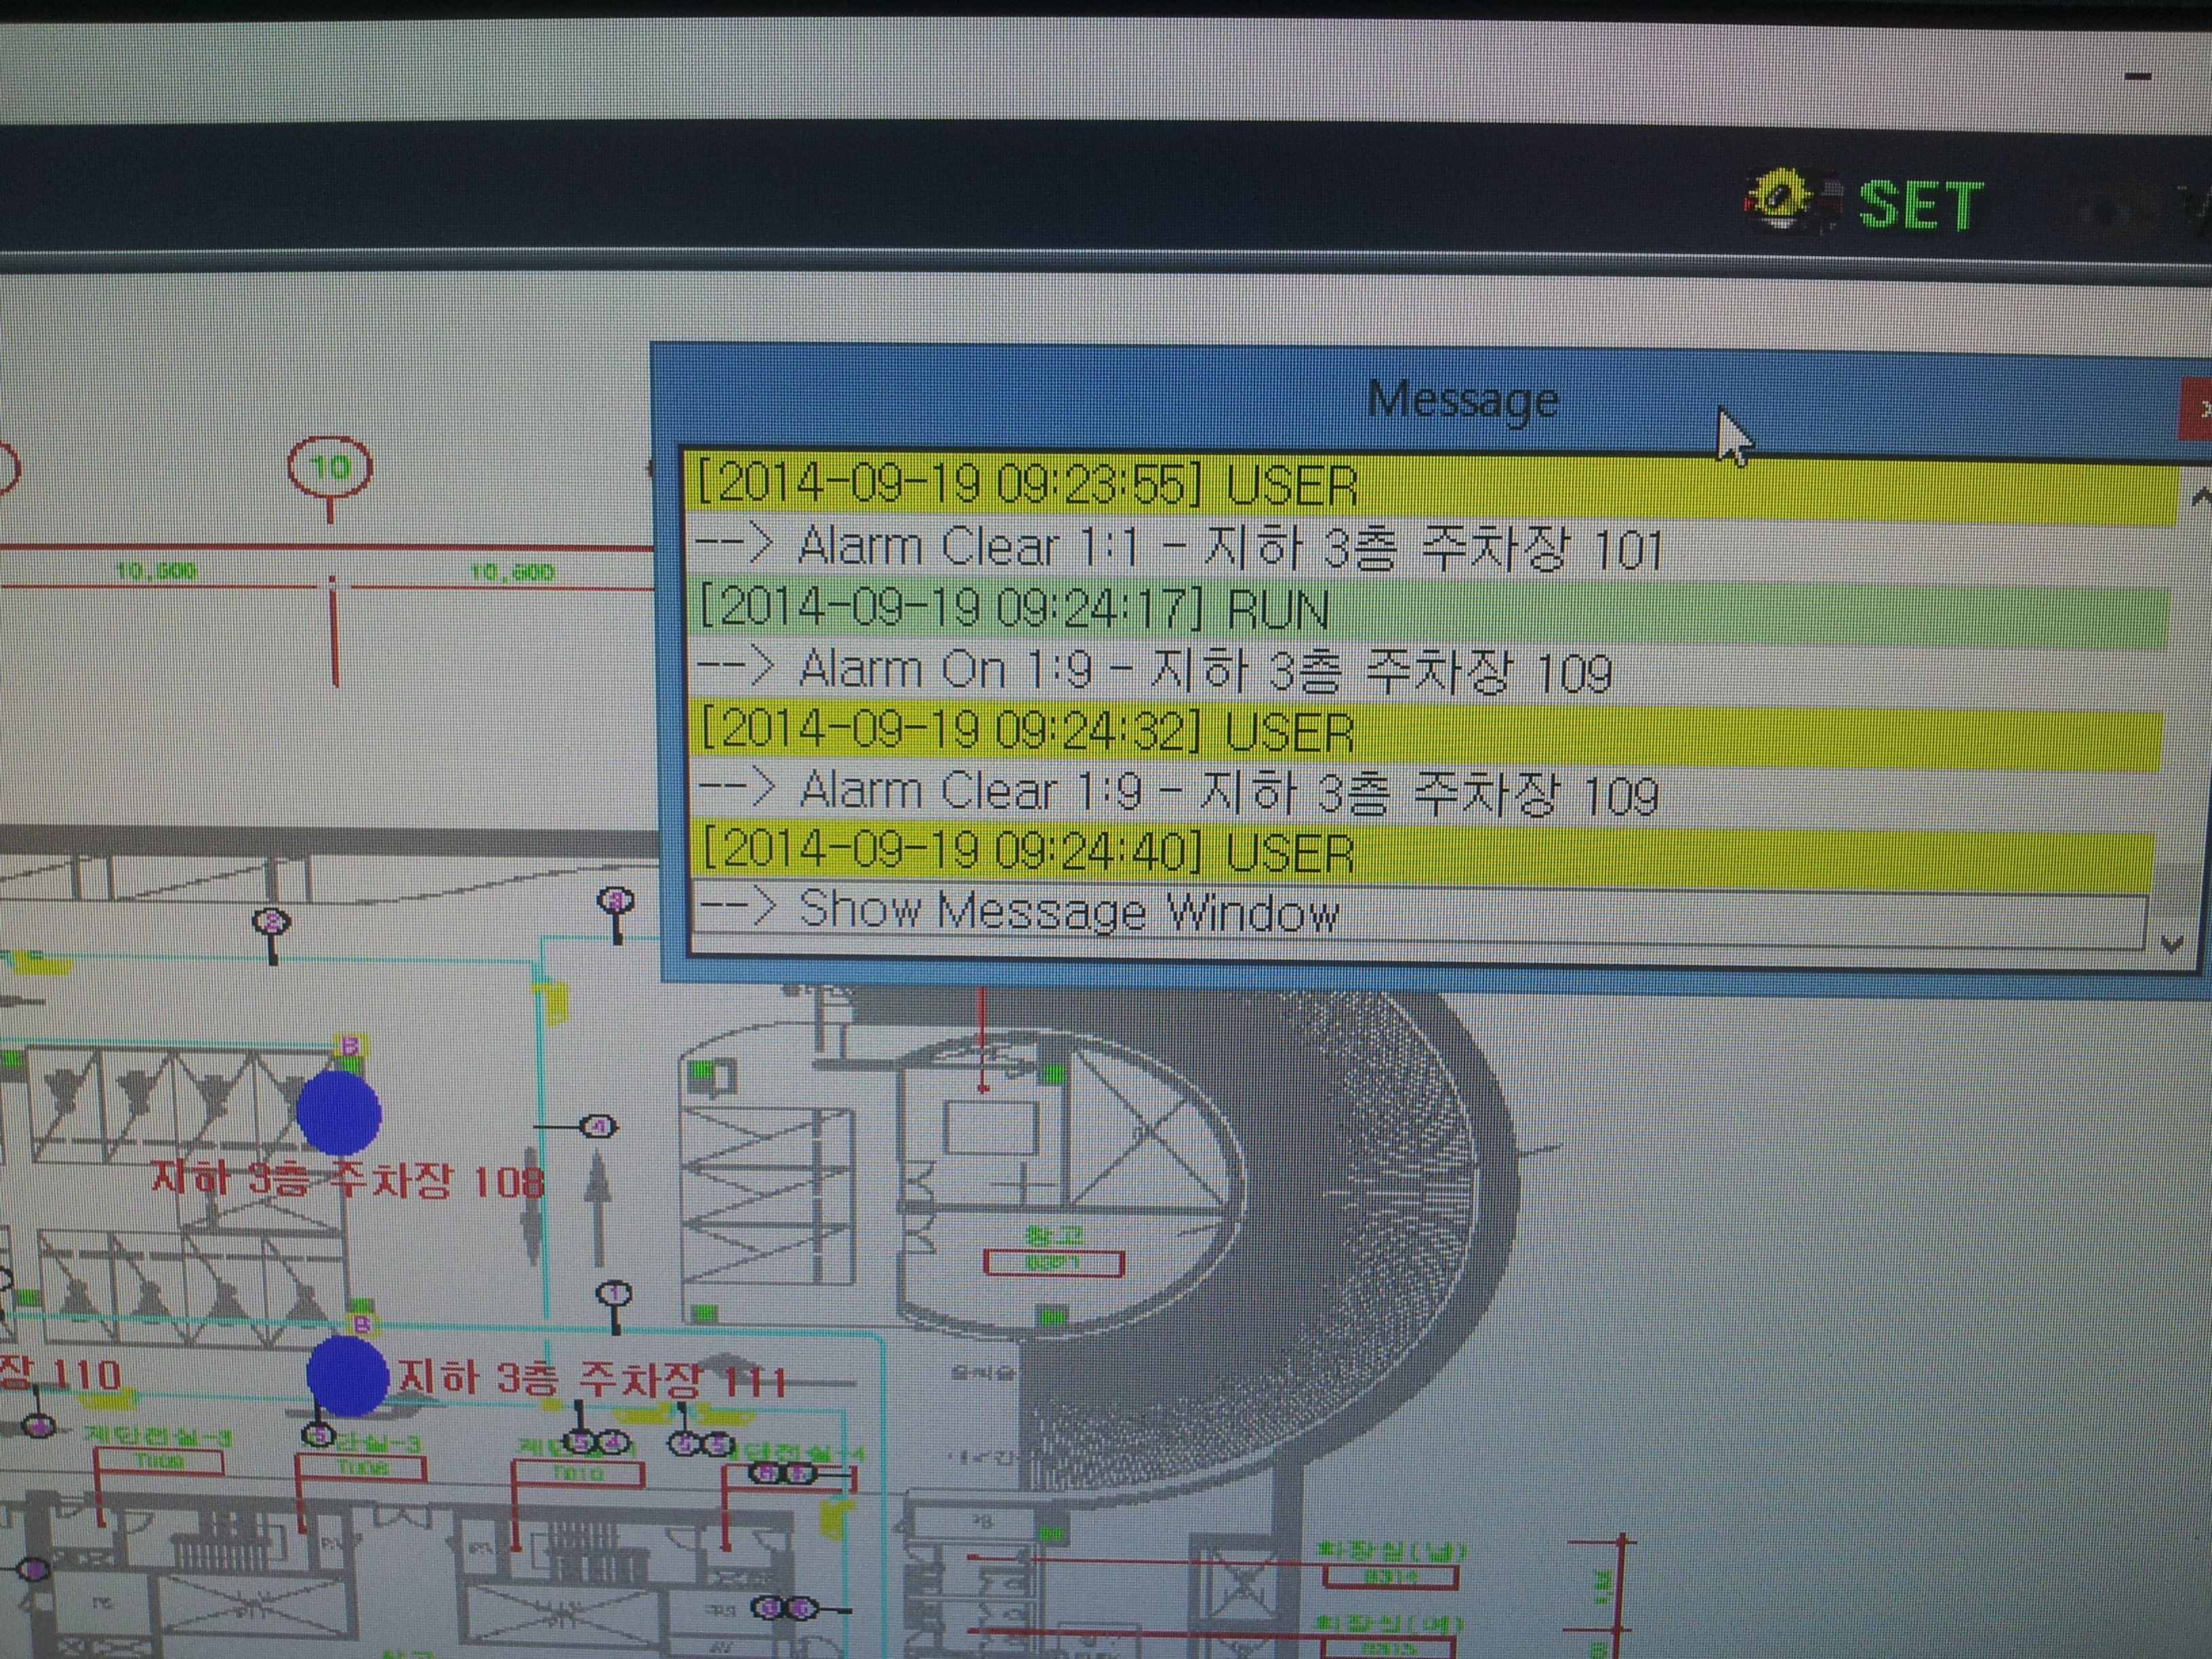This screenshot has height=1659, width=2212.
Task: Click the detector marker nearest the Message window's lower-left corner
Action: [616, 901]
